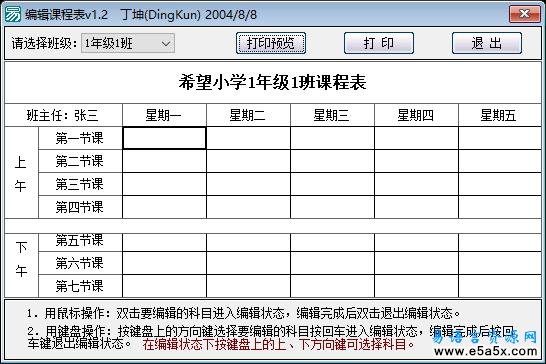Click the 请选择班级 label
Viewport: 546px width, 364px height.
[44, 44]
